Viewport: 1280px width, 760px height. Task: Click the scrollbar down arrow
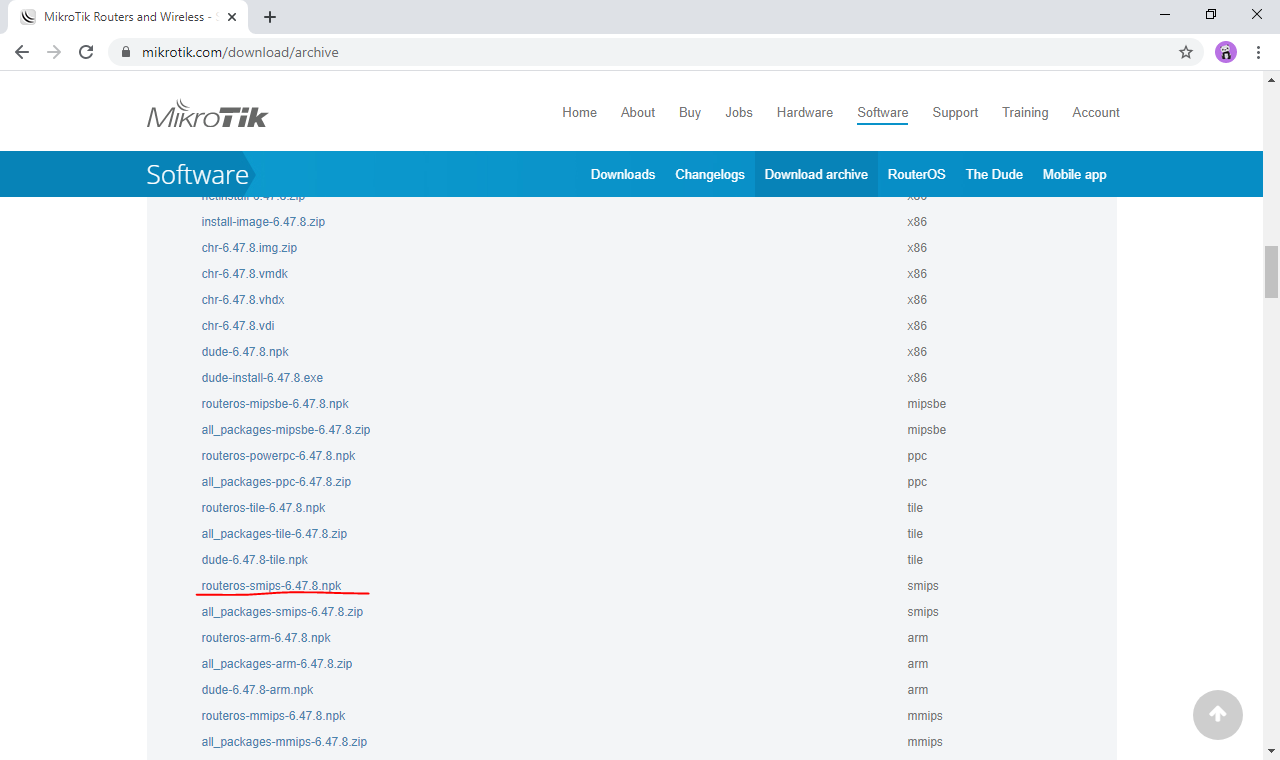(x=1271, y=750)
